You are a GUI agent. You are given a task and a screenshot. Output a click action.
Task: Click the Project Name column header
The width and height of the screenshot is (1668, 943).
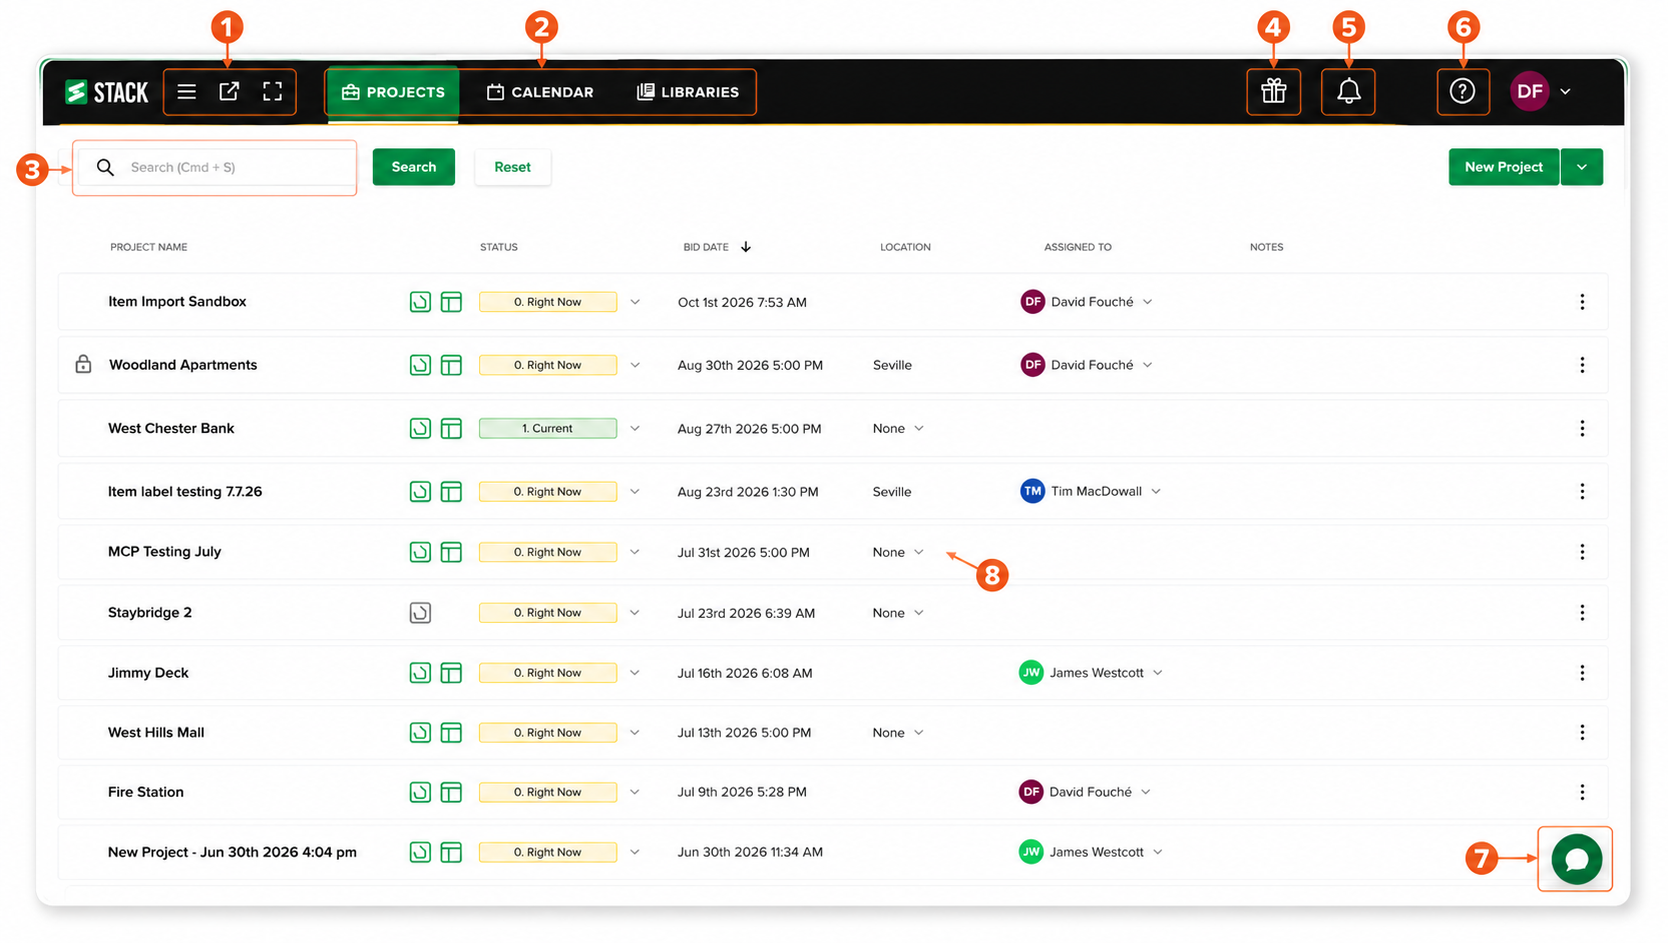pos(149,247)
